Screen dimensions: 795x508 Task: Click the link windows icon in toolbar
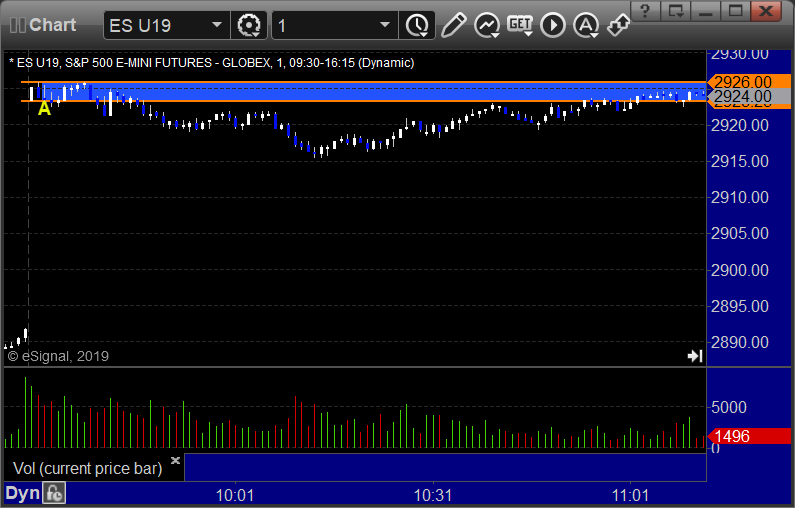(619, 25)
